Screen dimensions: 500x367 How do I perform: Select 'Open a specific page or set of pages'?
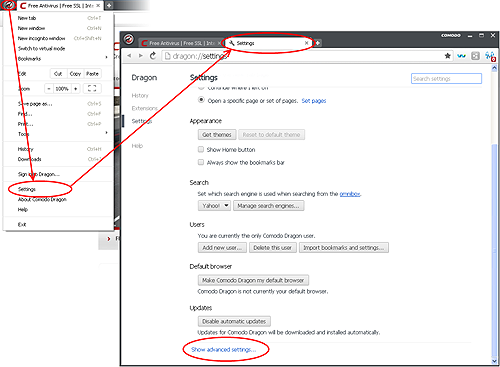point(201,100)
